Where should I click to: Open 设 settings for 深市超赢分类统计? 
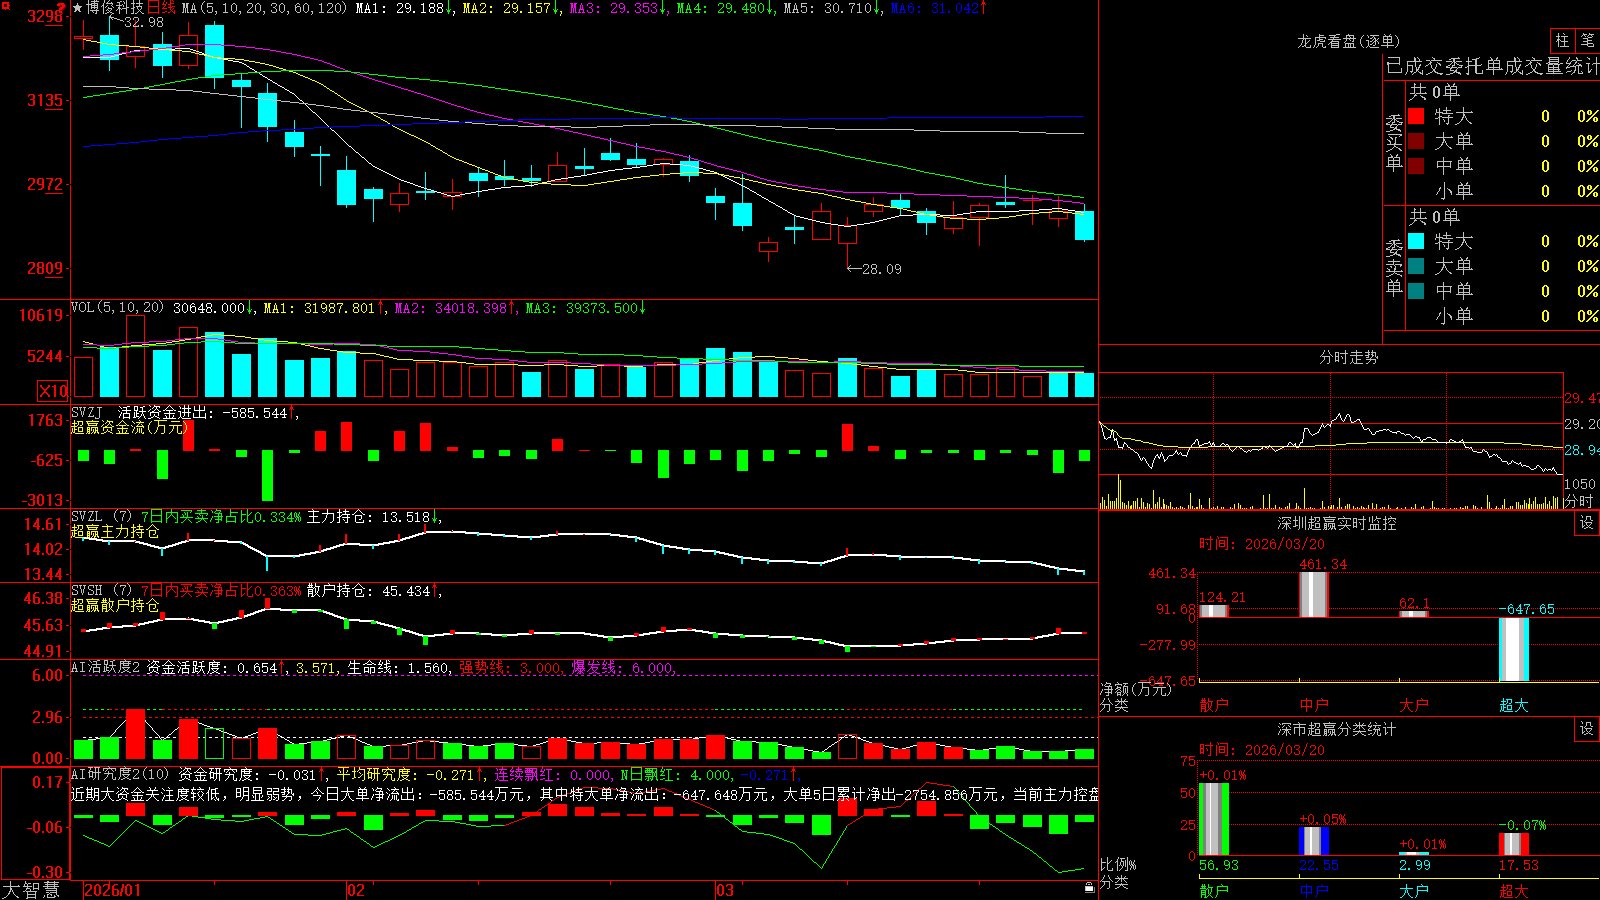pyautogui.click(x=1587, y=729)
